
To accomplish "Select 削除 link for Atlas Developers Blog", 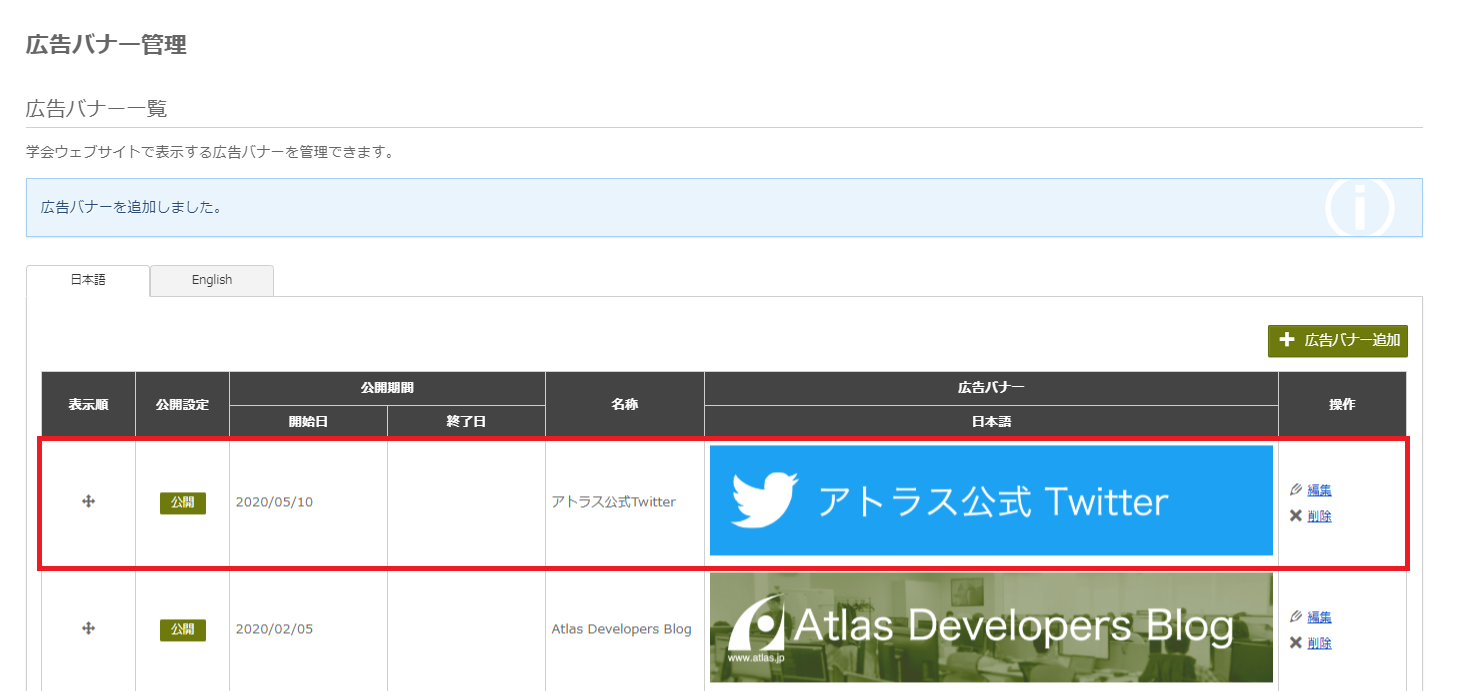I will (x=1319, y=643).
